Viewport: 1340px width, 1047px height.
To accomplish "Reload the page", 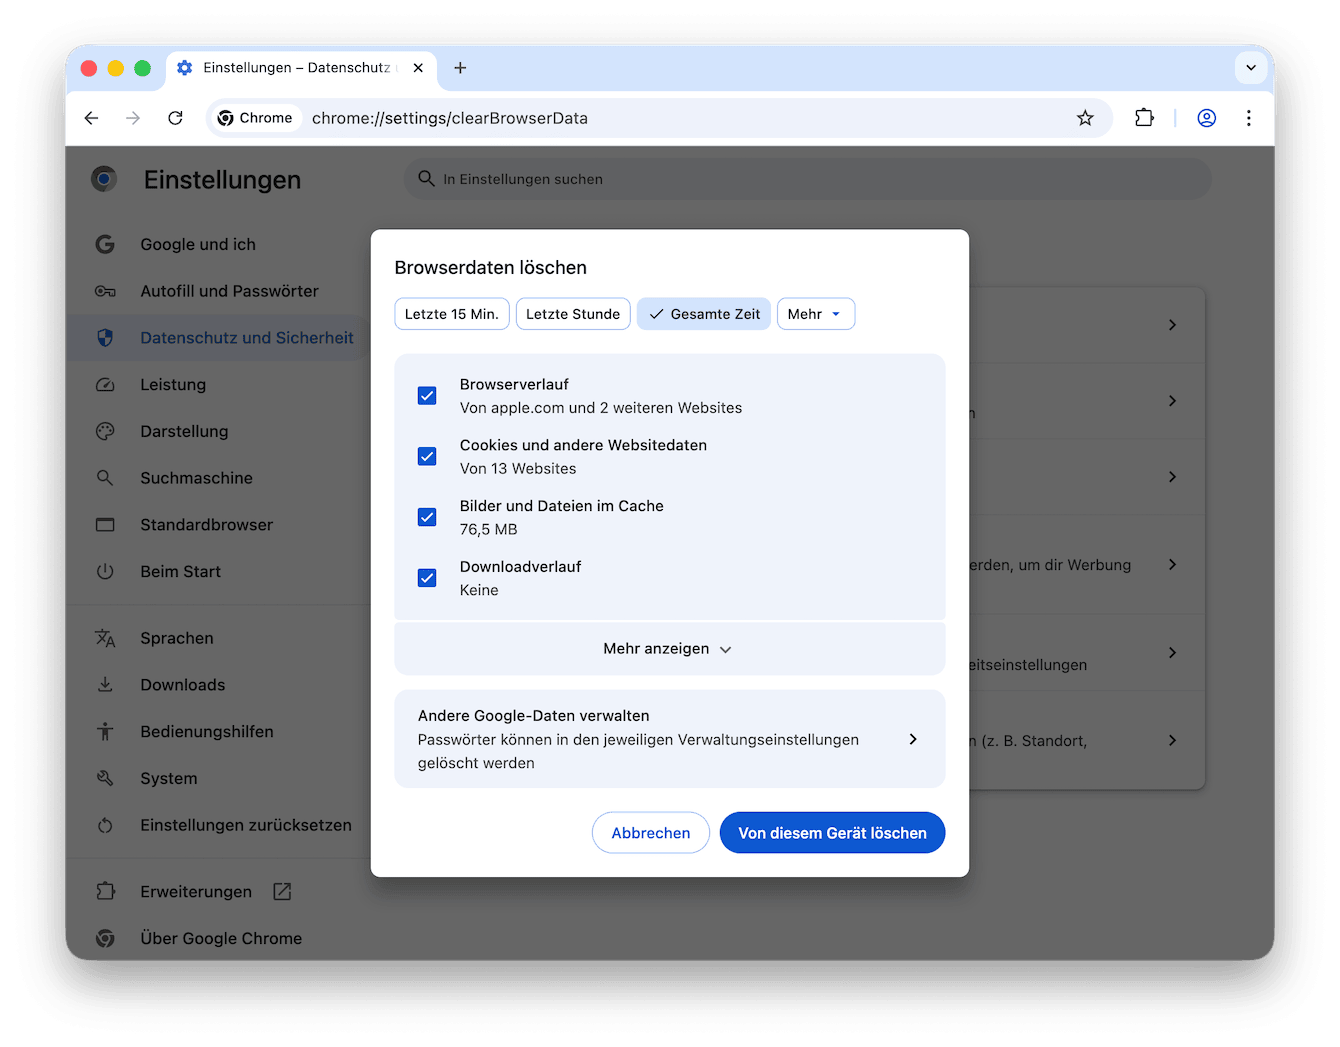I will coord(175,118).
